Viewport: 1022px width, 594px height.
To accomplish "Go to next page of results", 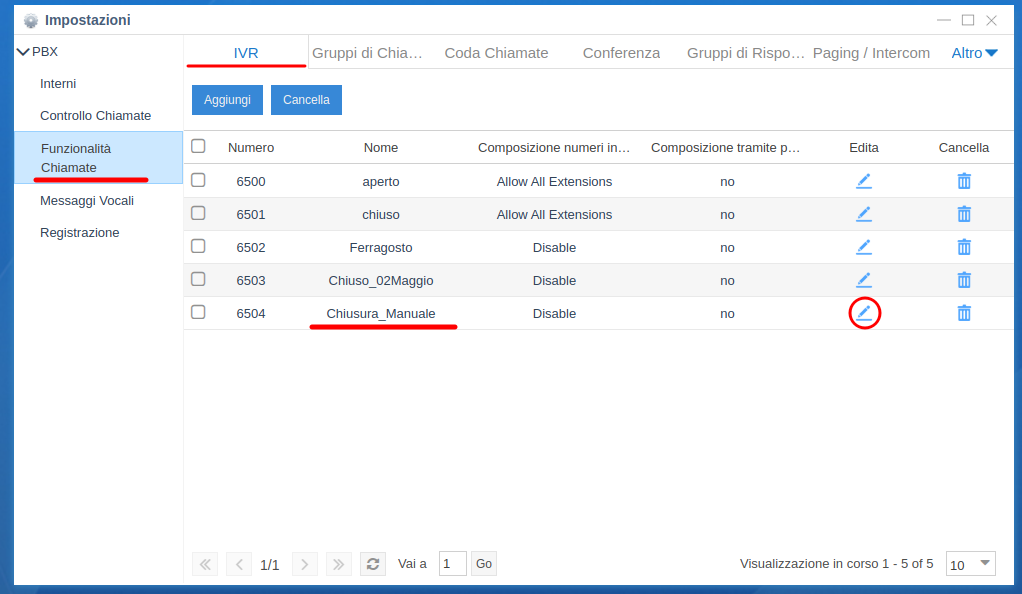I will point(304,564).
